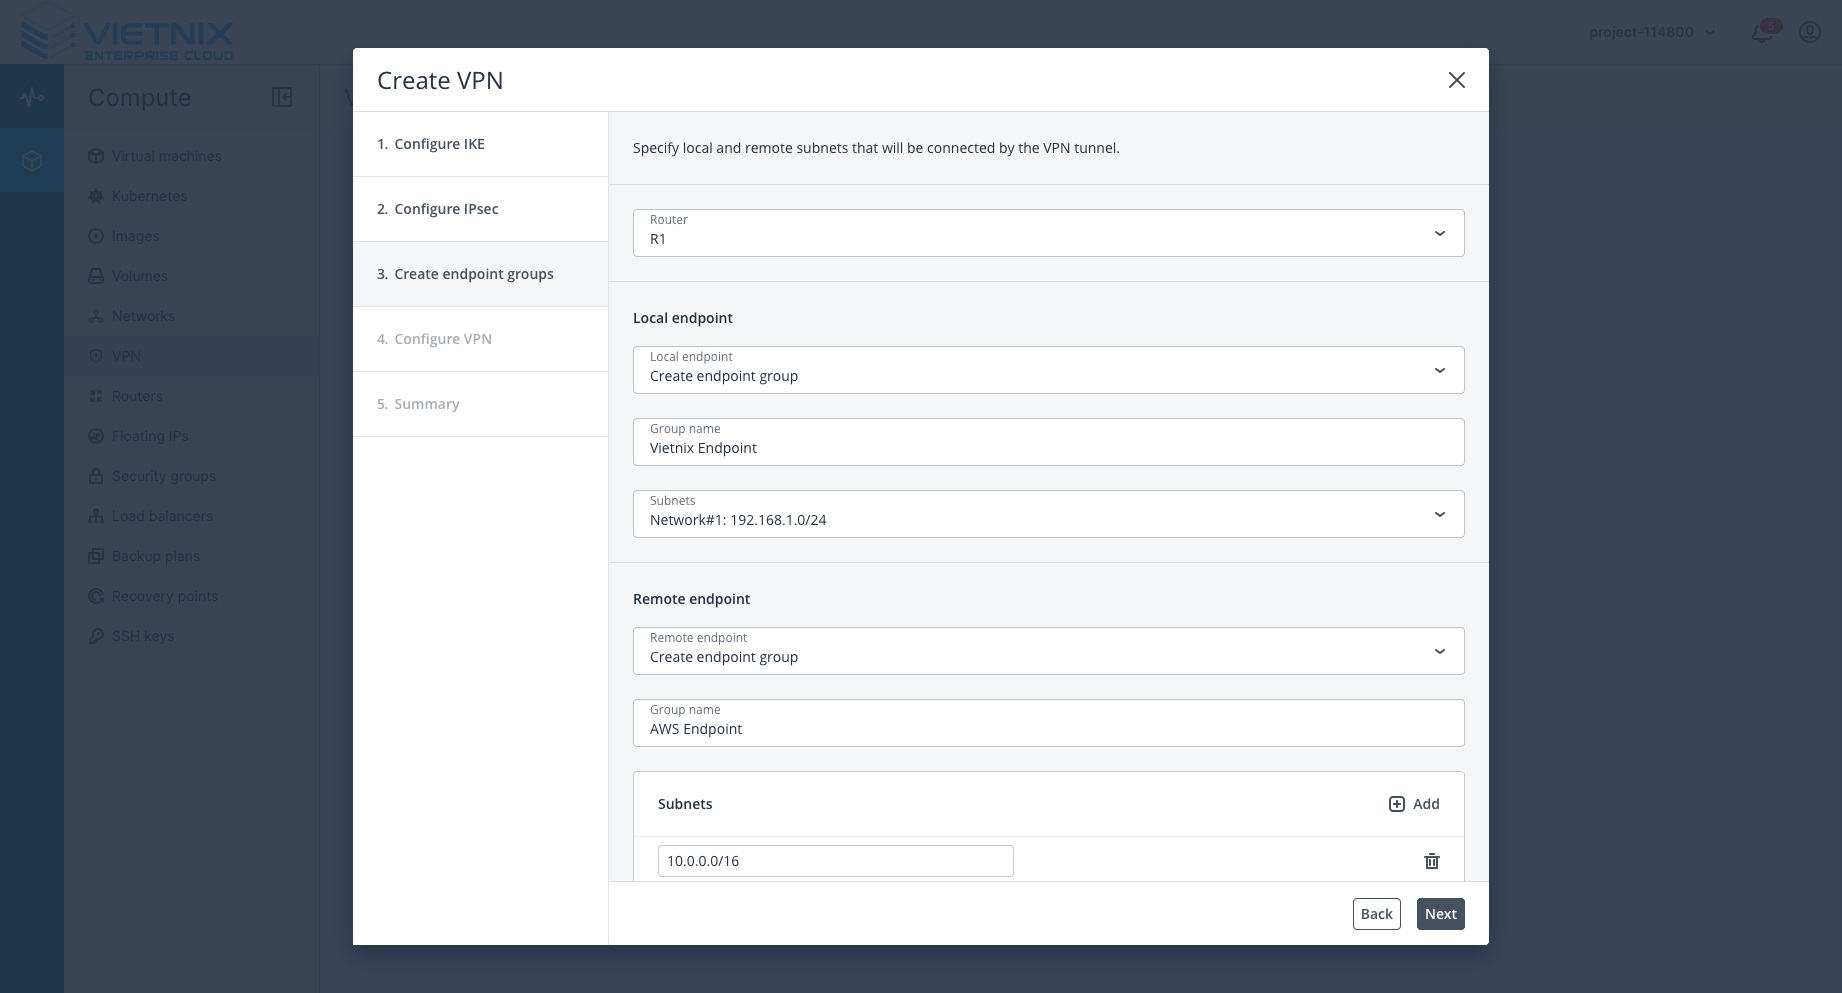1842x993 pixels.
Task: Open Floating IPs in the sidebar
Action: click(150, 436)
